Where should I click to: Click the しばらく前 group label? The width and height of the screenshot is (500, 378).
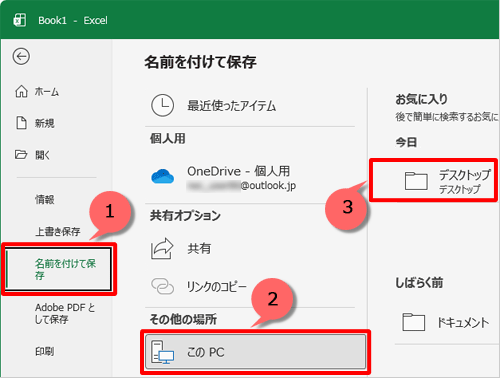click(x=419, y=283)
